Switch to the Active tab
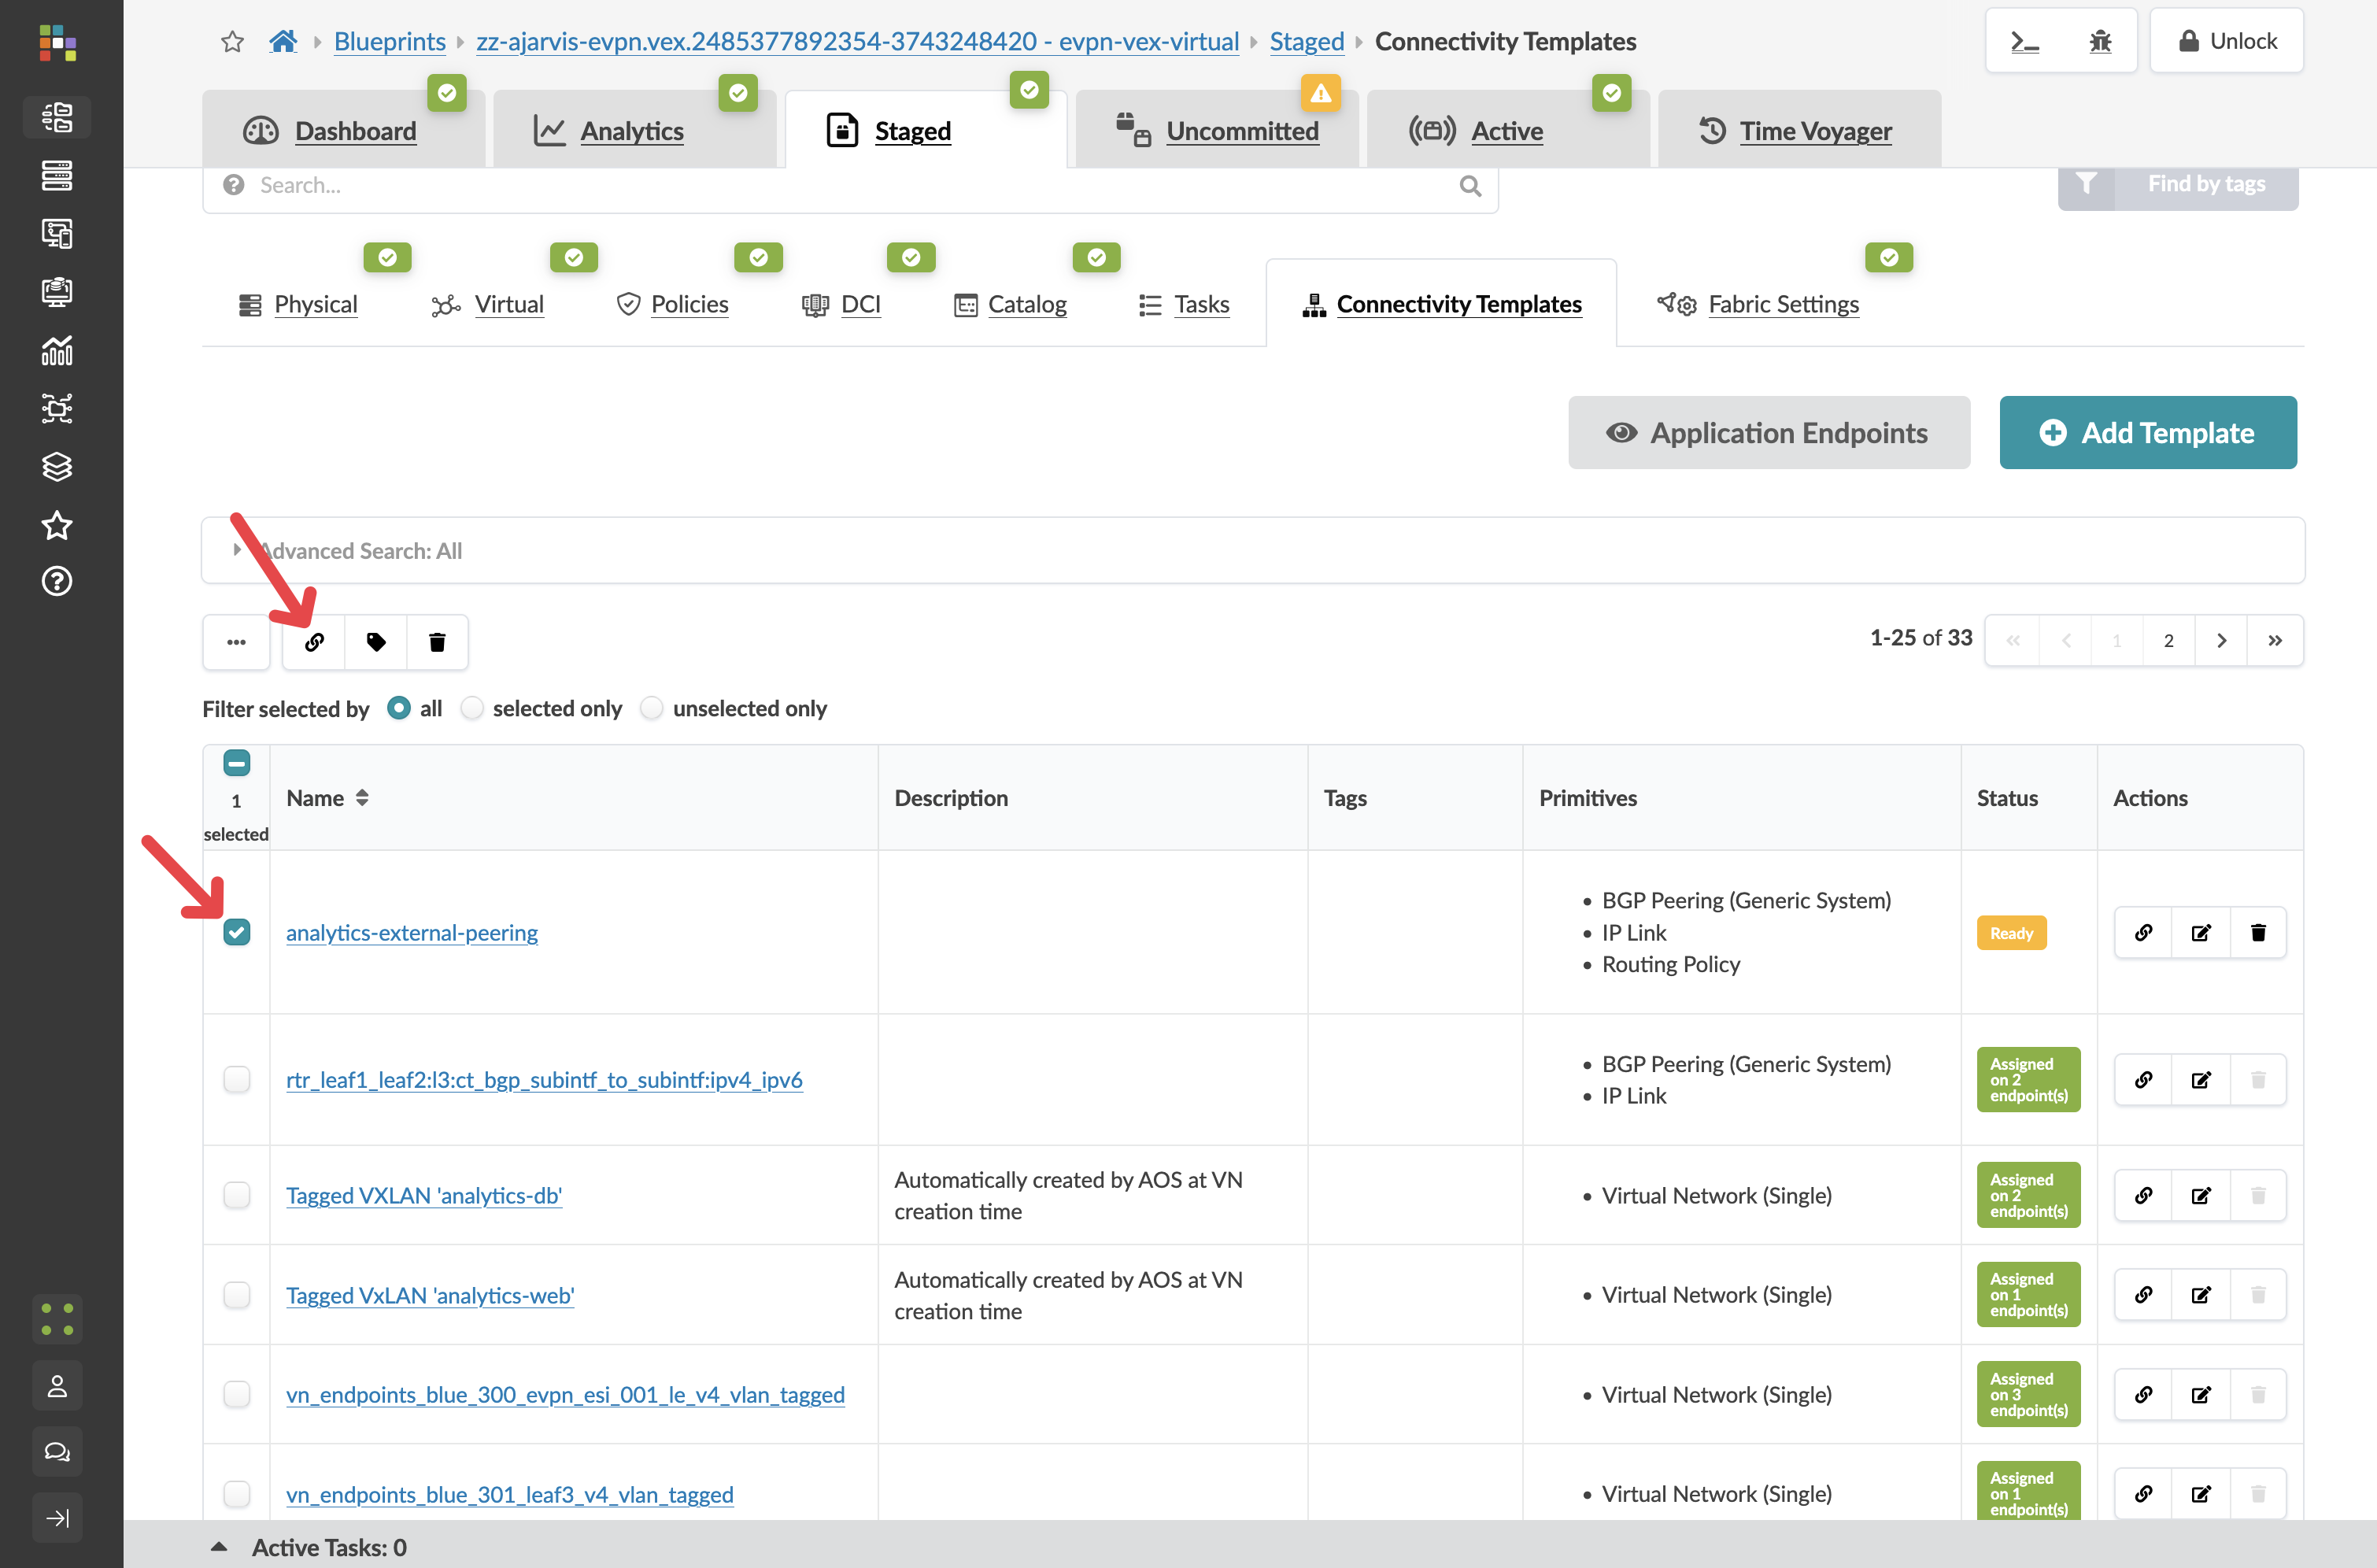This screenshot has width=2377, height=1568. (1506, 131)
